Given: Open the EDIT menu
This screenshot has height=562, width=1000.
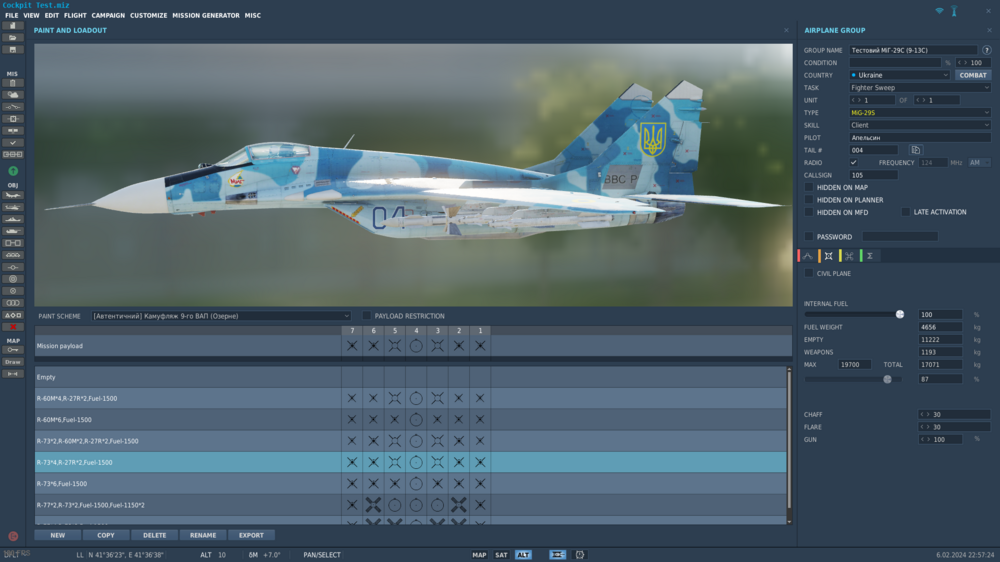Looking at the screenshot, I should (52, 15).
